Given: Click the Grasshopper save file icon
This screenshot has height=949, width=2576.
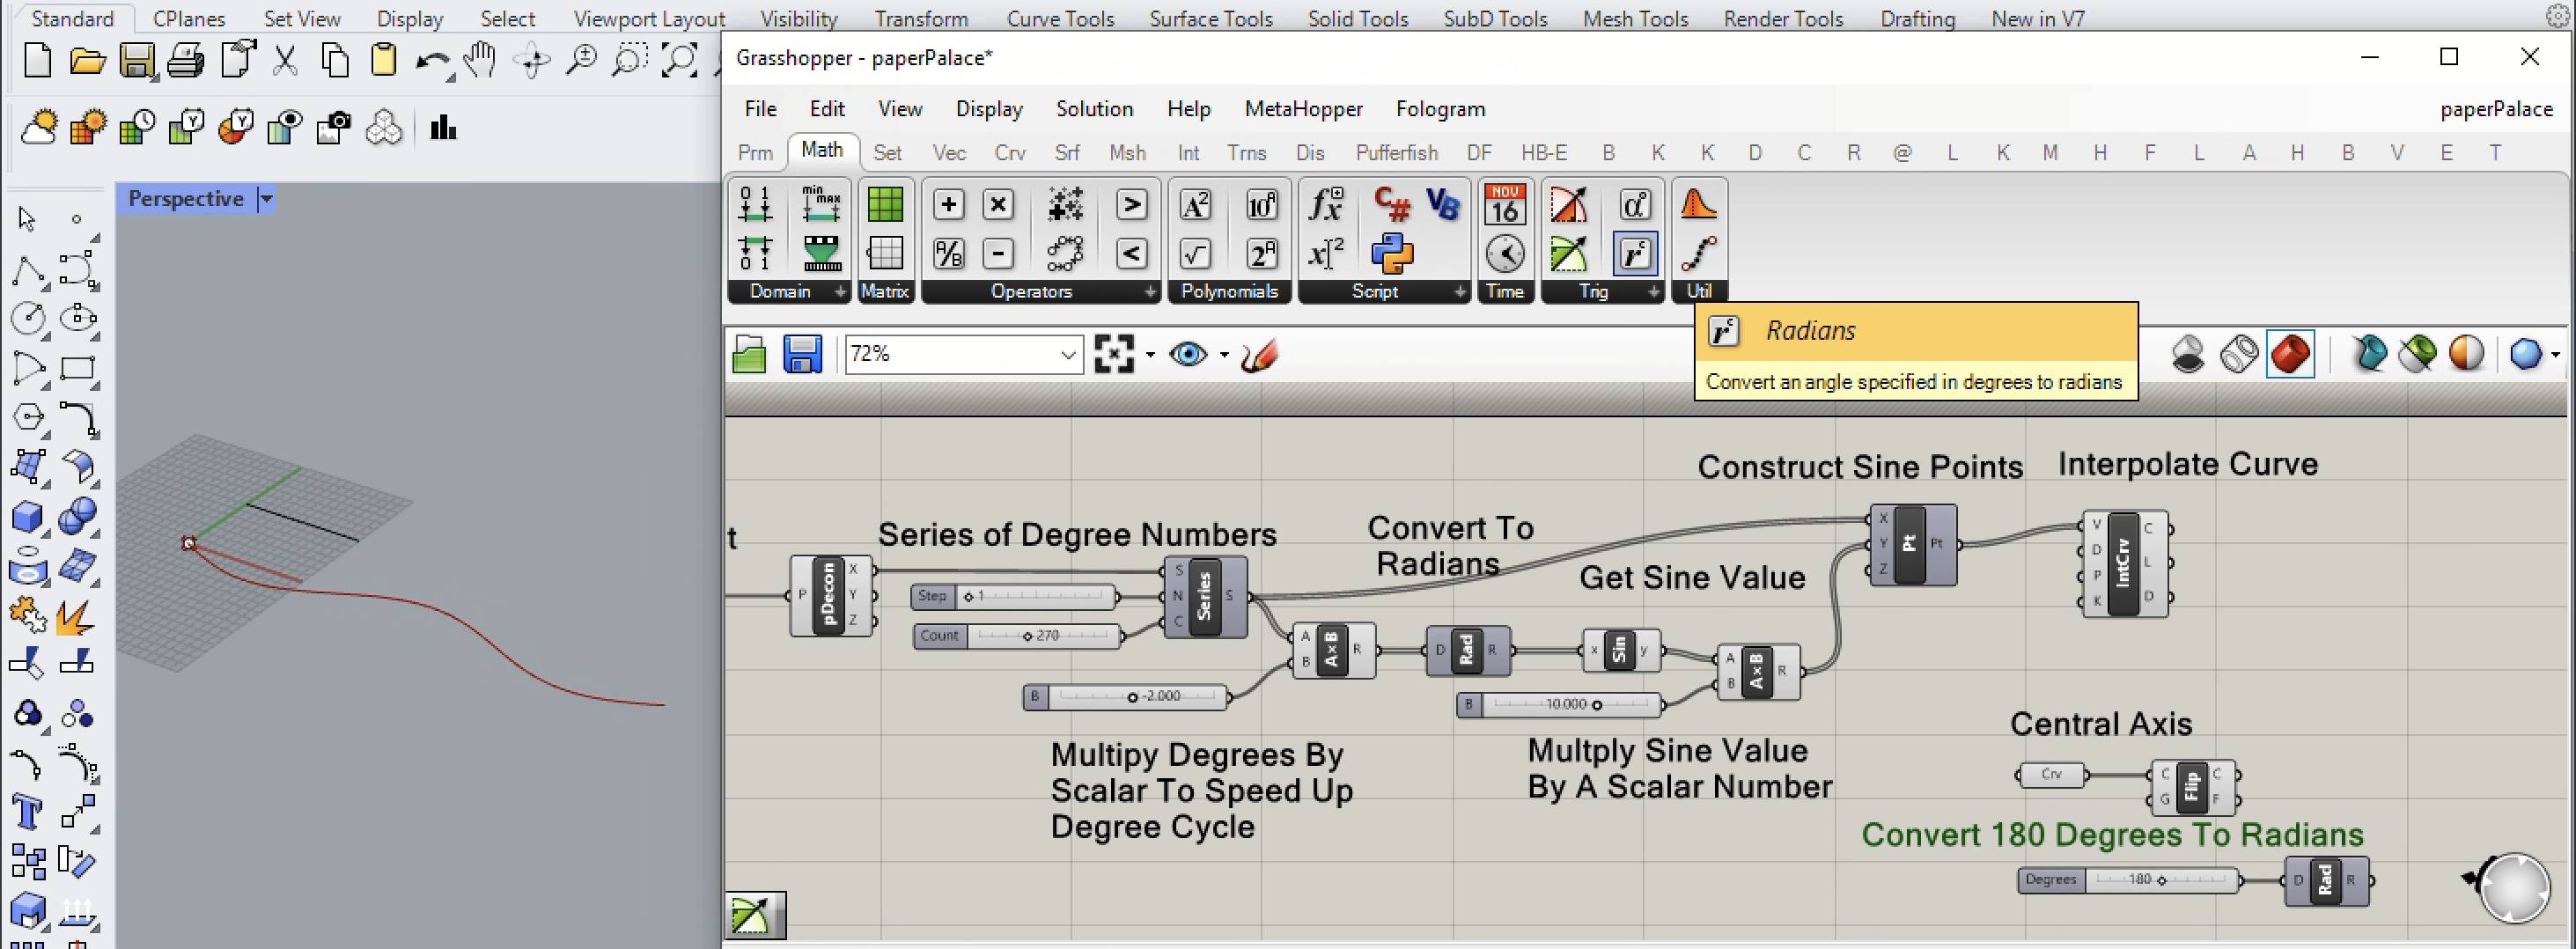Looking at the screenshot, I should 802,354.
